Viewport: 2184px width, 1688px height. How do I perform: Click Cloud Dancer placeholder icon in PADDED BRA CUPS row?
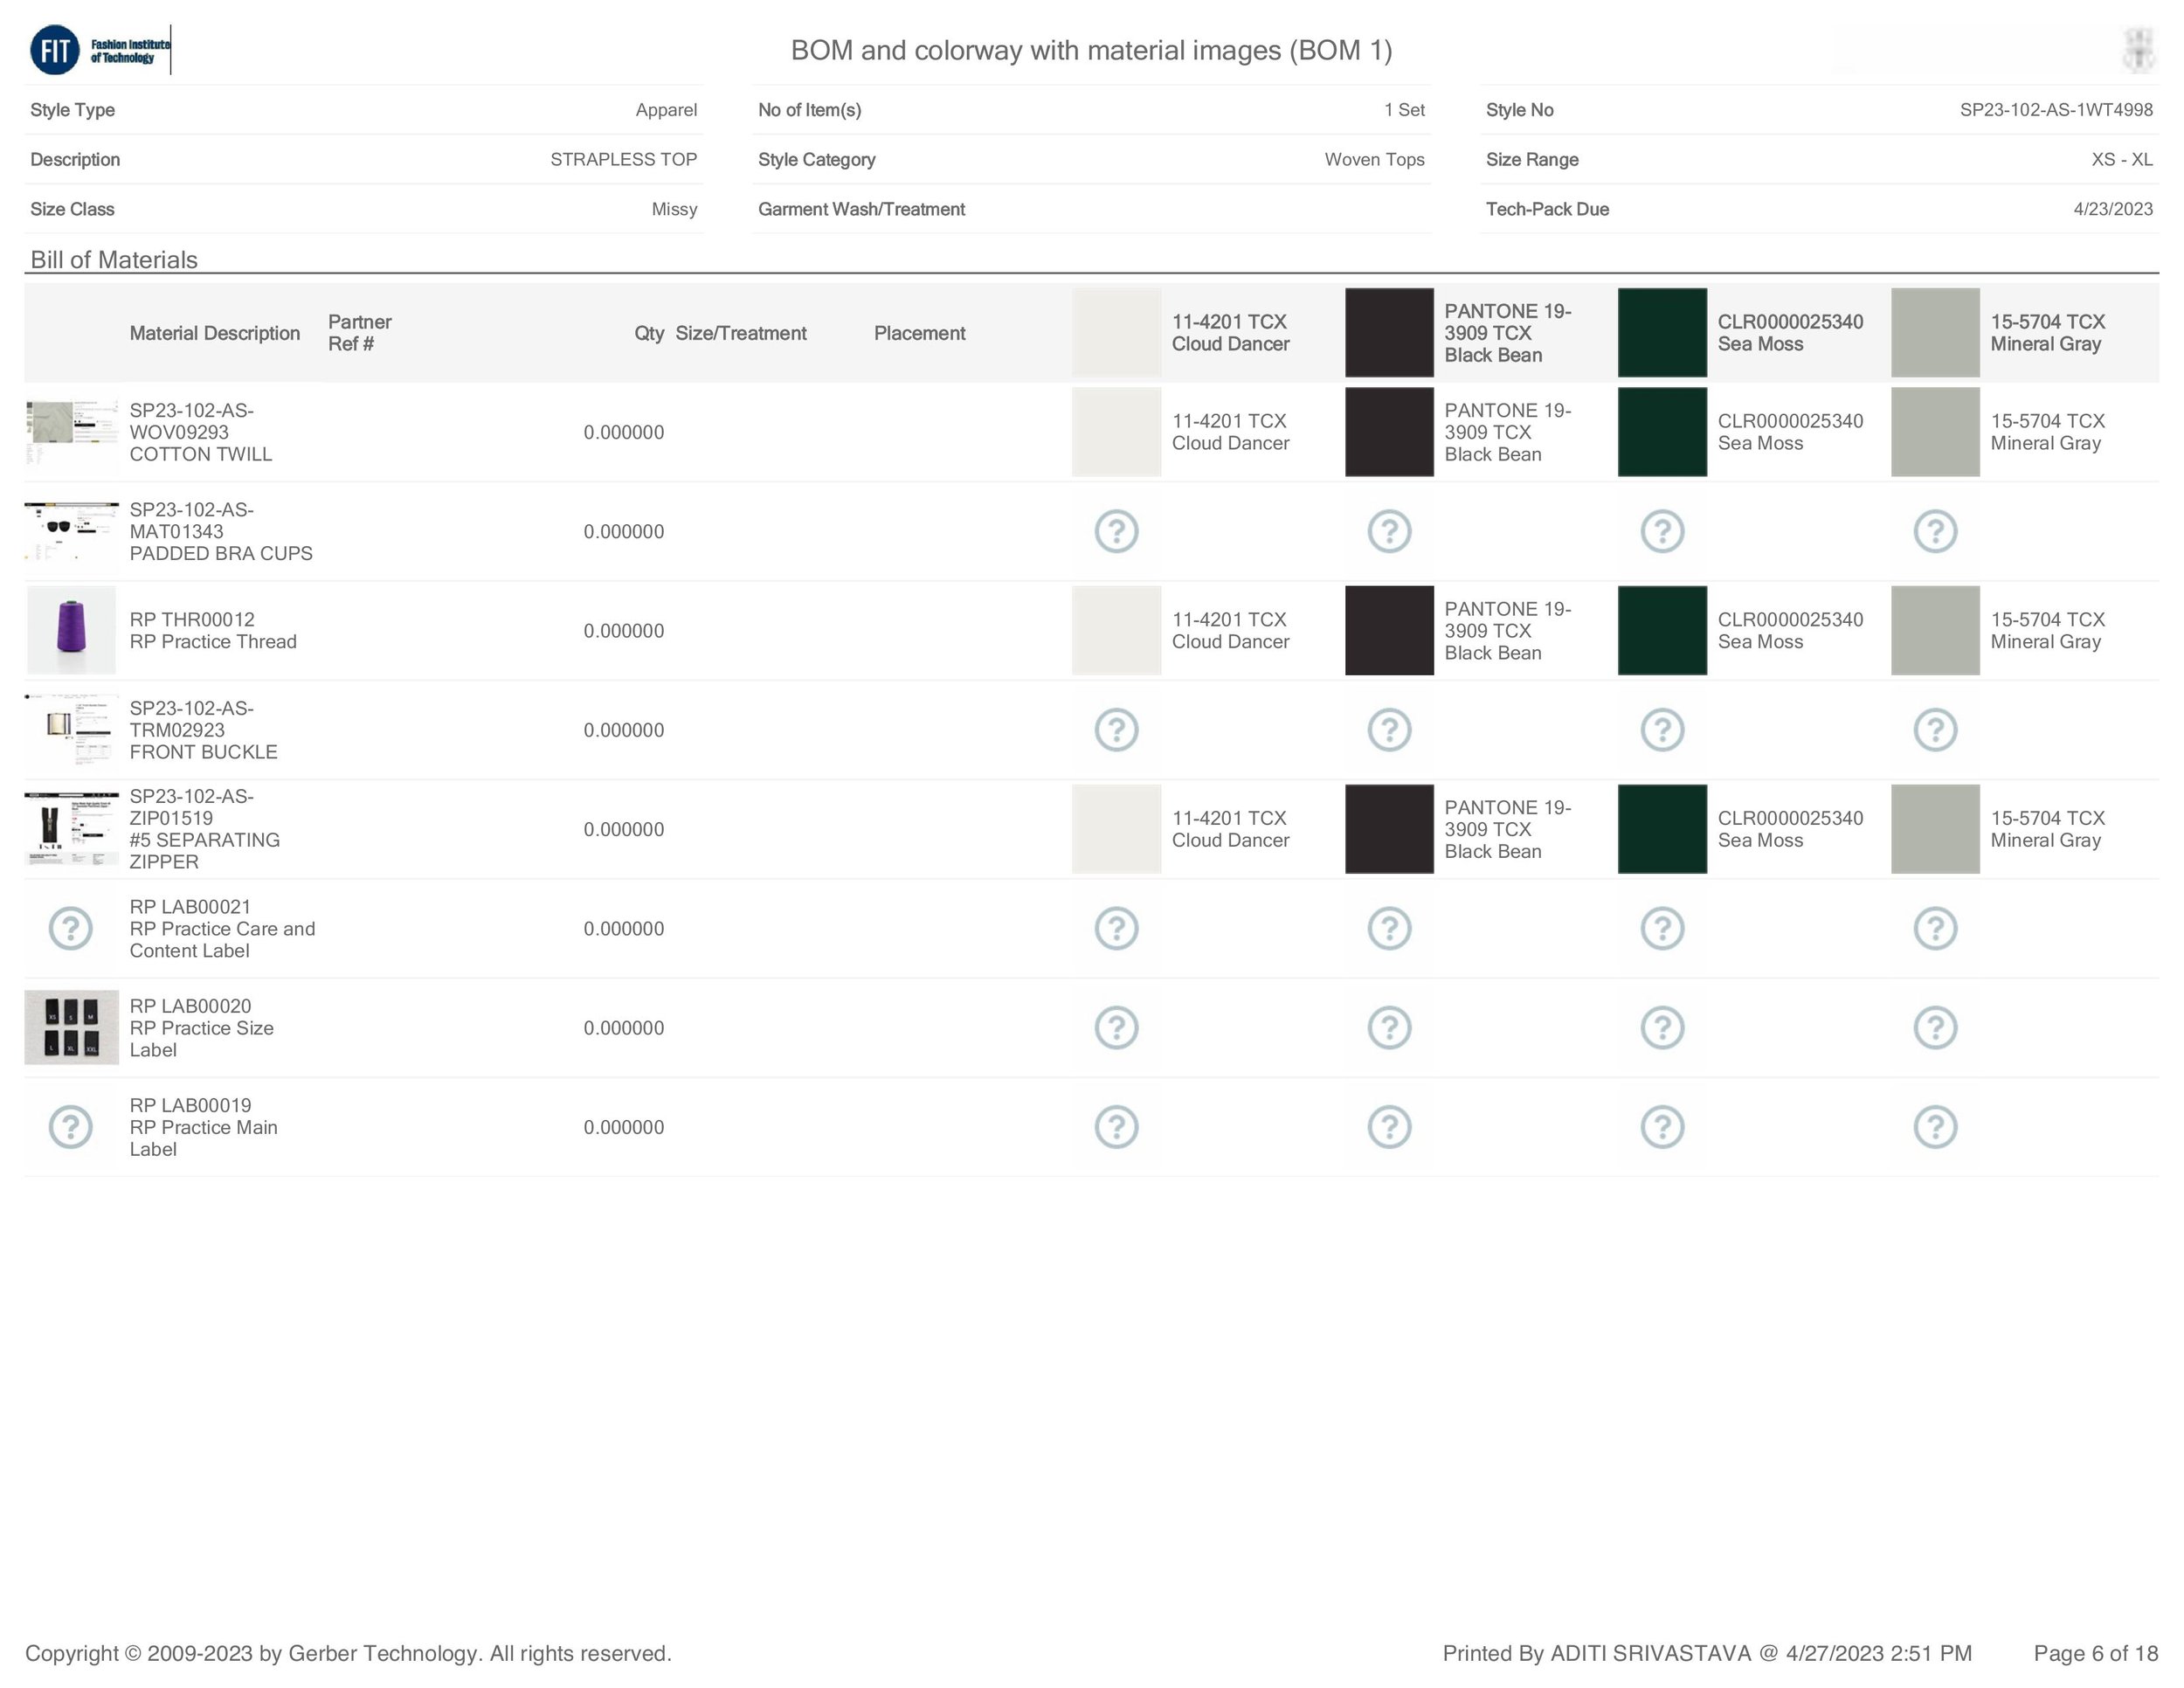pyautogui.click(x=1116, y=531)
